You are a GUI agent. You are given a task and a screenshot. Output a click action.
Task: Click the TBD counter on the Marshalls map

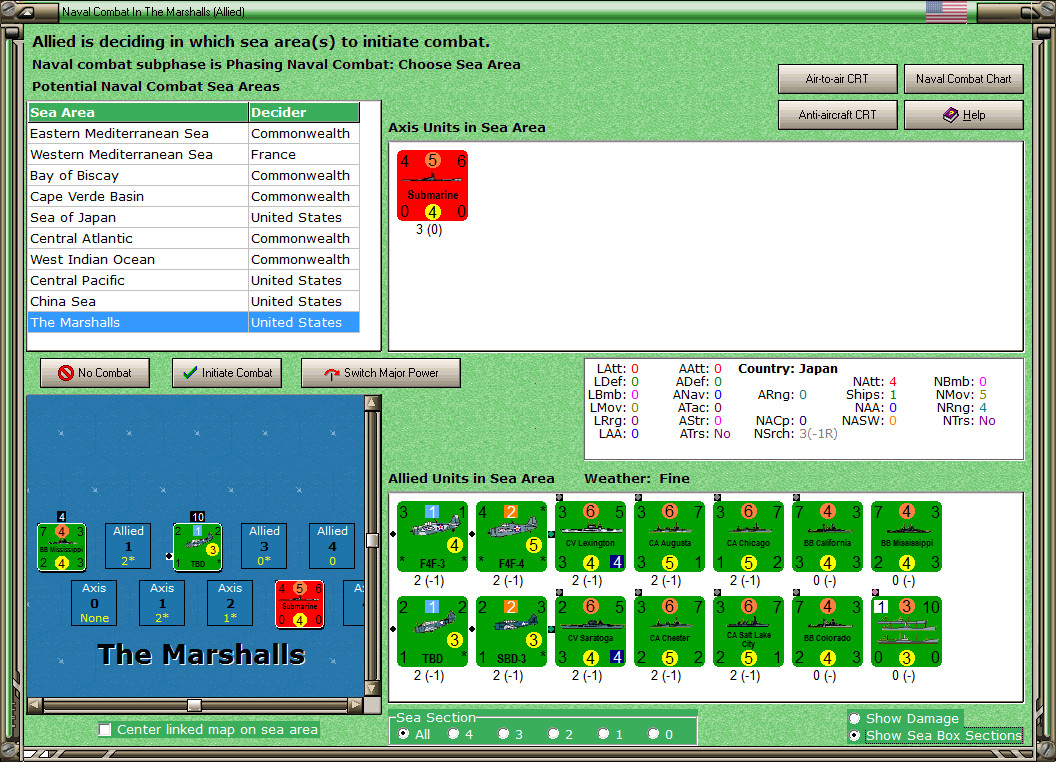[197, 547]
